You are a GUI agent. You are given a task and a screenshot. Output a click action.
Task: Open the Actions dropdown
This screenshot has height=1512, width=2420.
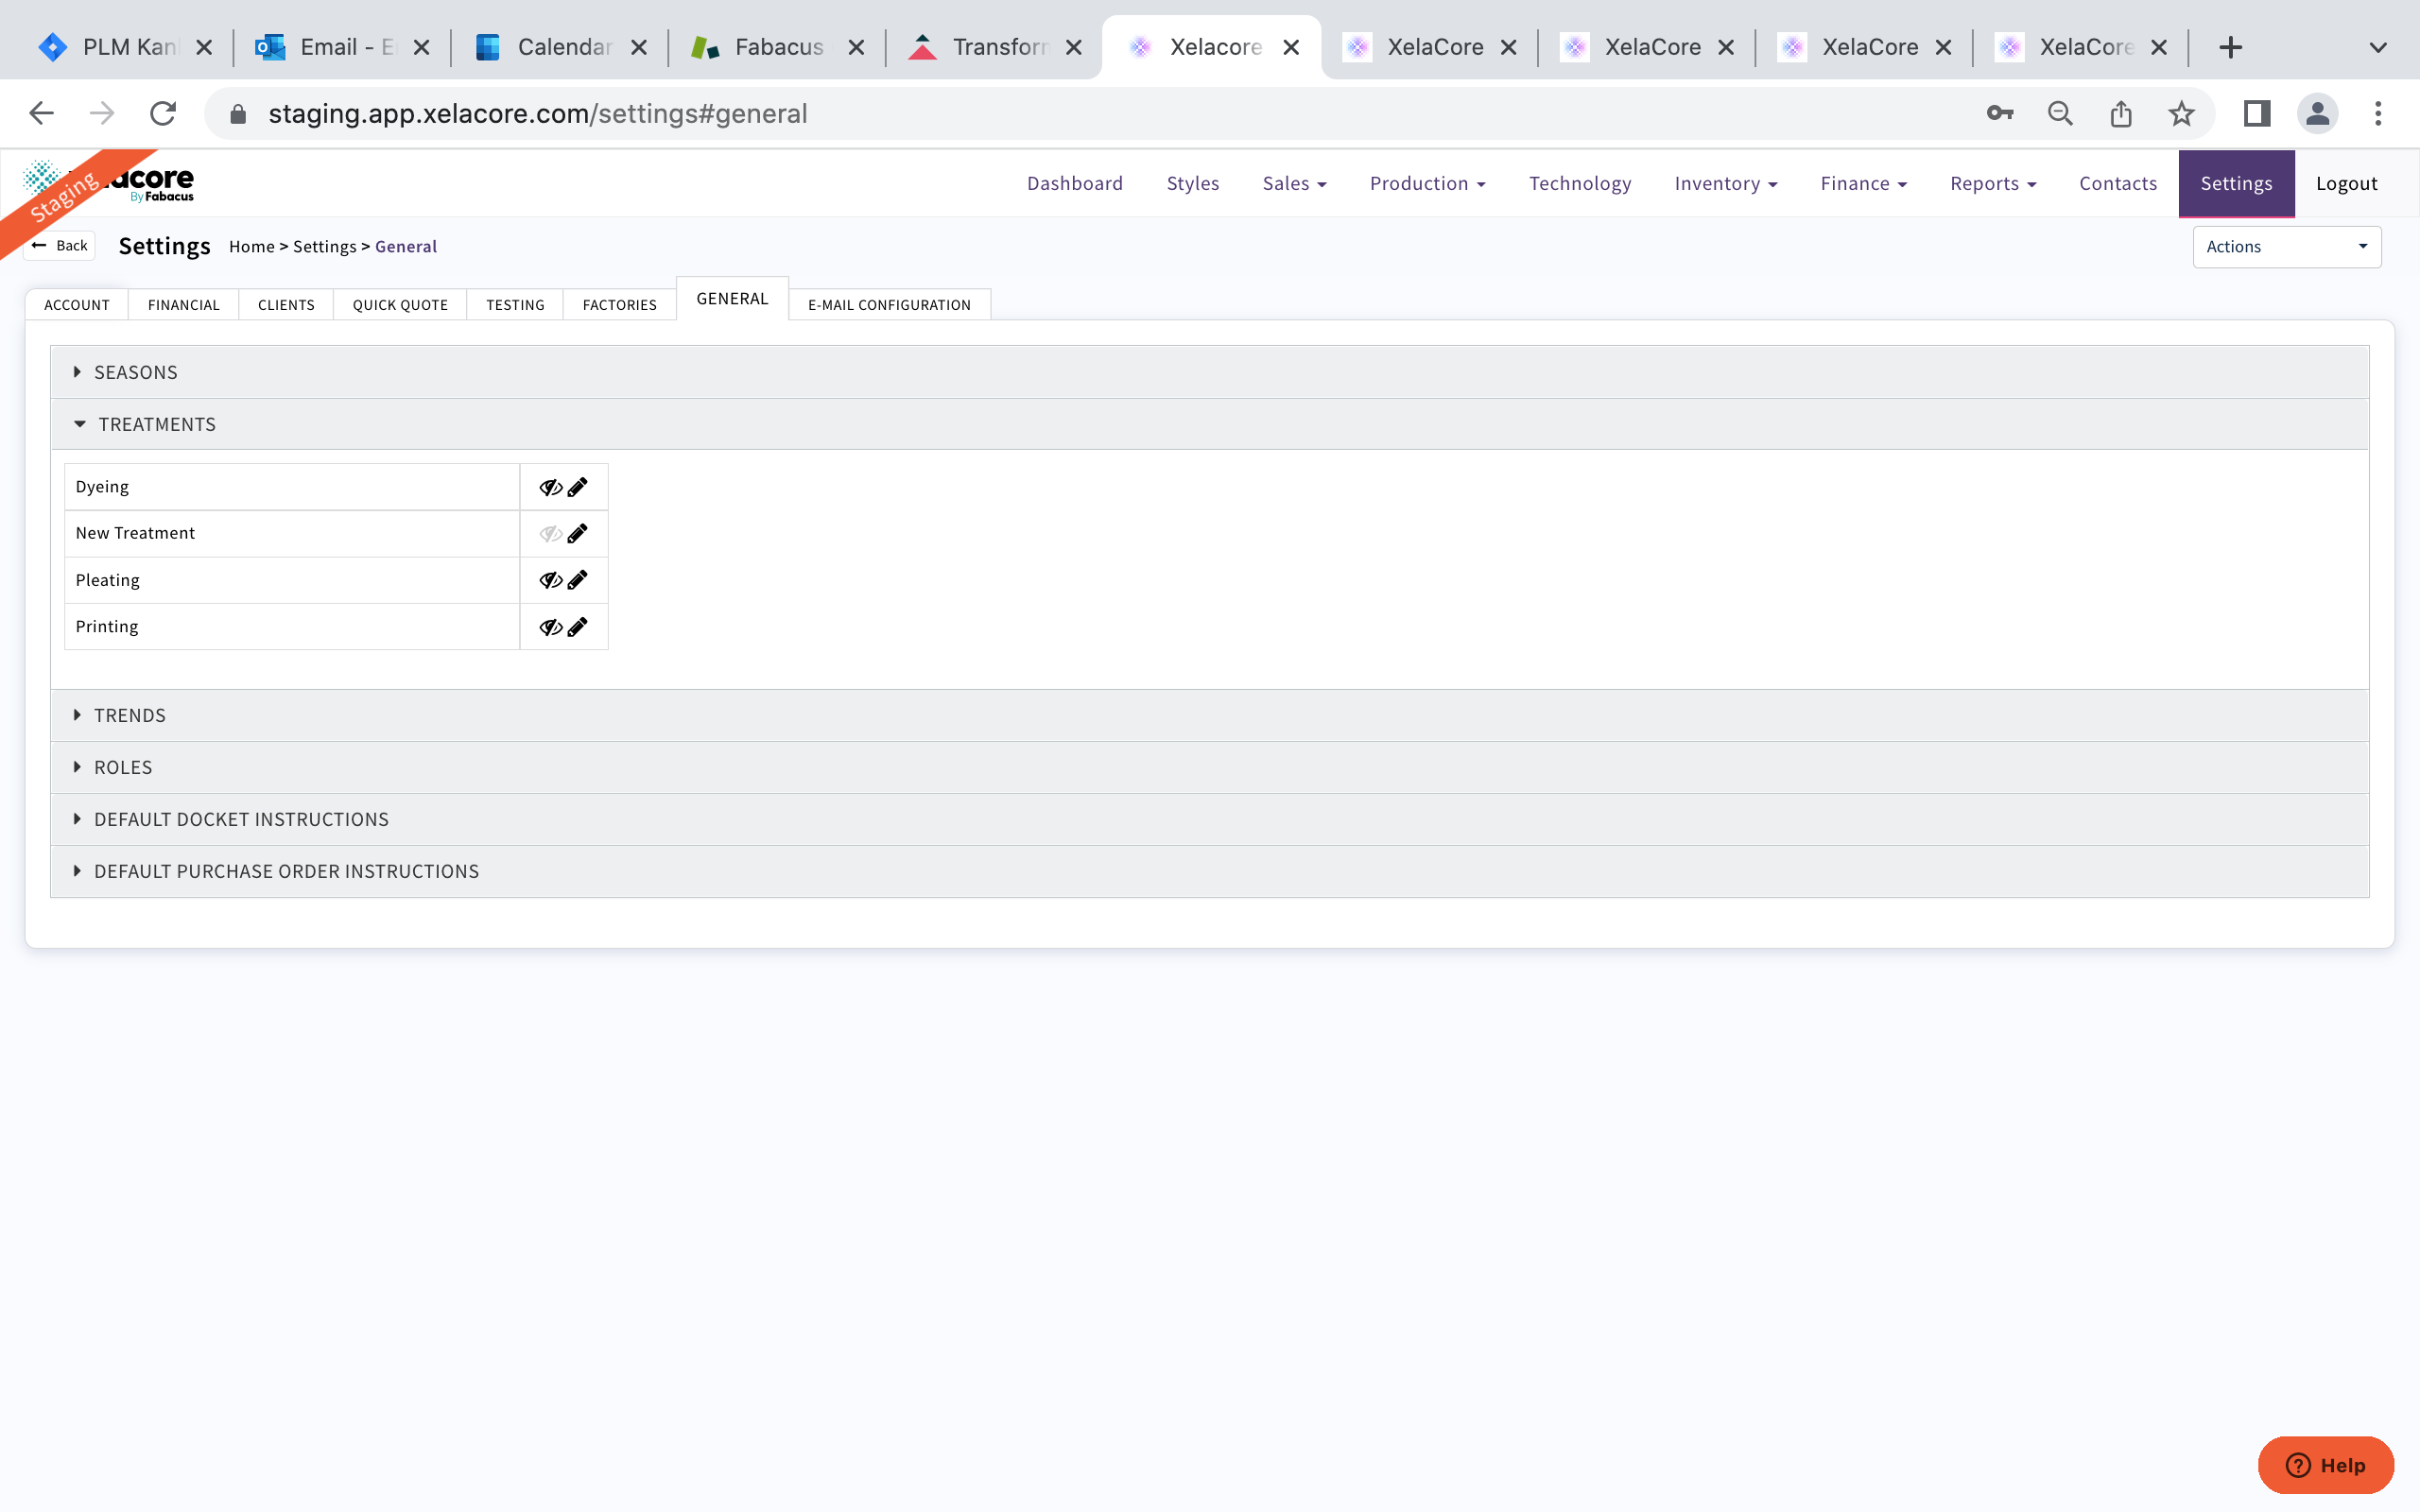[x=2286, y=247]
